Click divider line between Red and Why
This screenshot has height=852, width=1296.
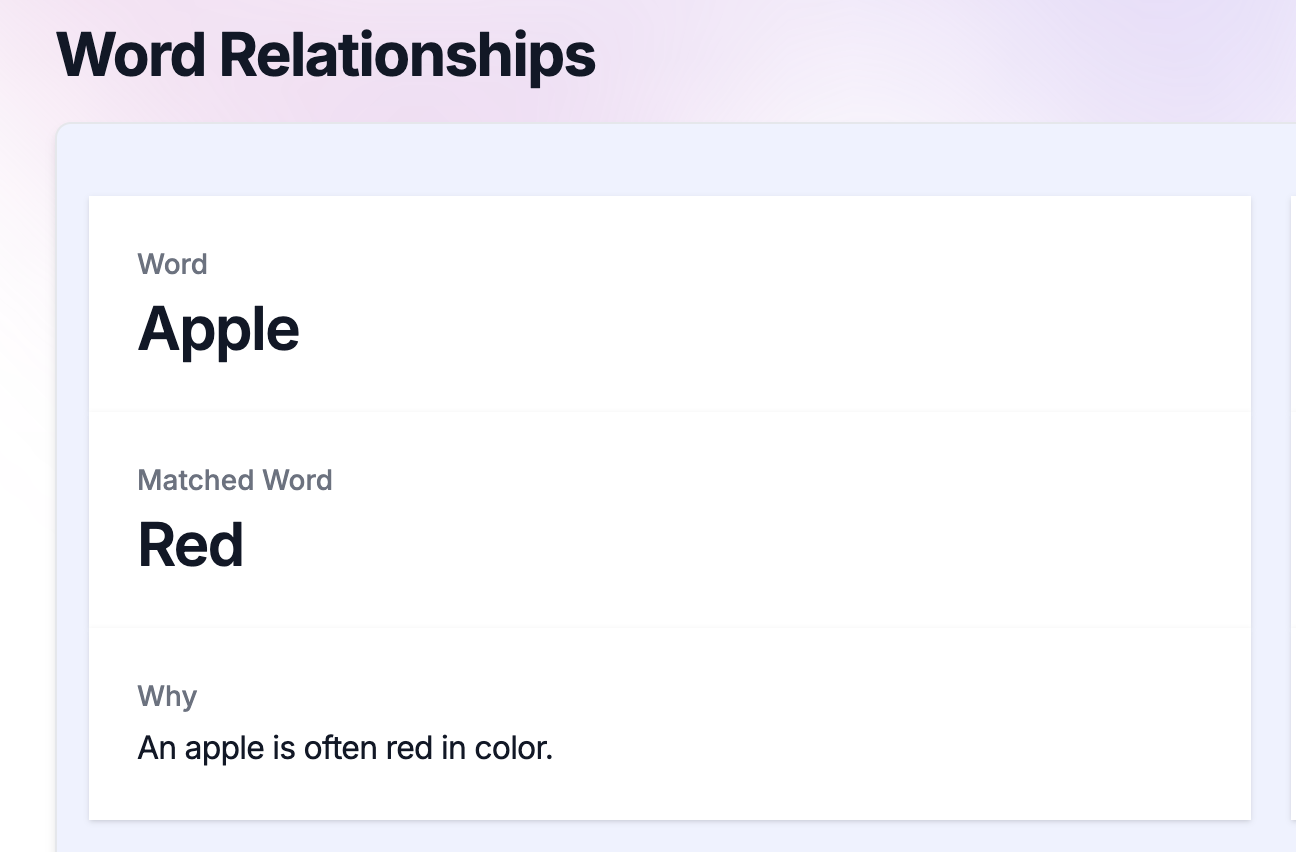(670, 627)
